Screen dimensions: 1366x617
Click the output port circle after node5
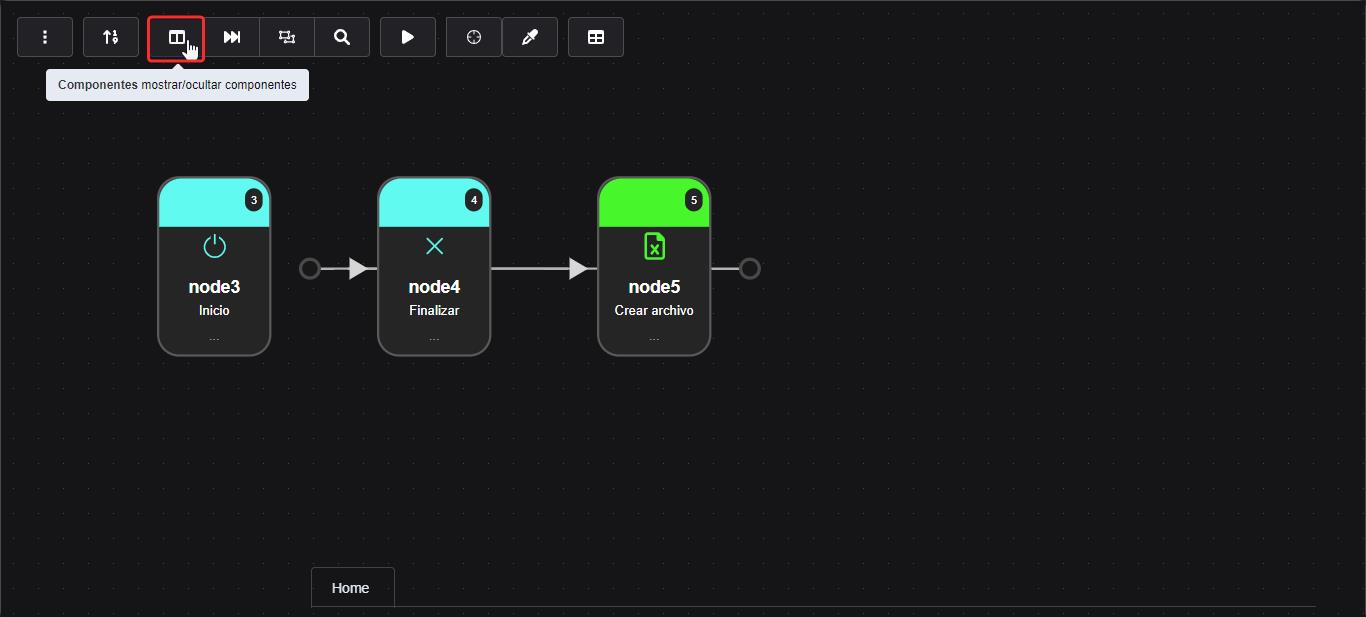tap(749, 268)
